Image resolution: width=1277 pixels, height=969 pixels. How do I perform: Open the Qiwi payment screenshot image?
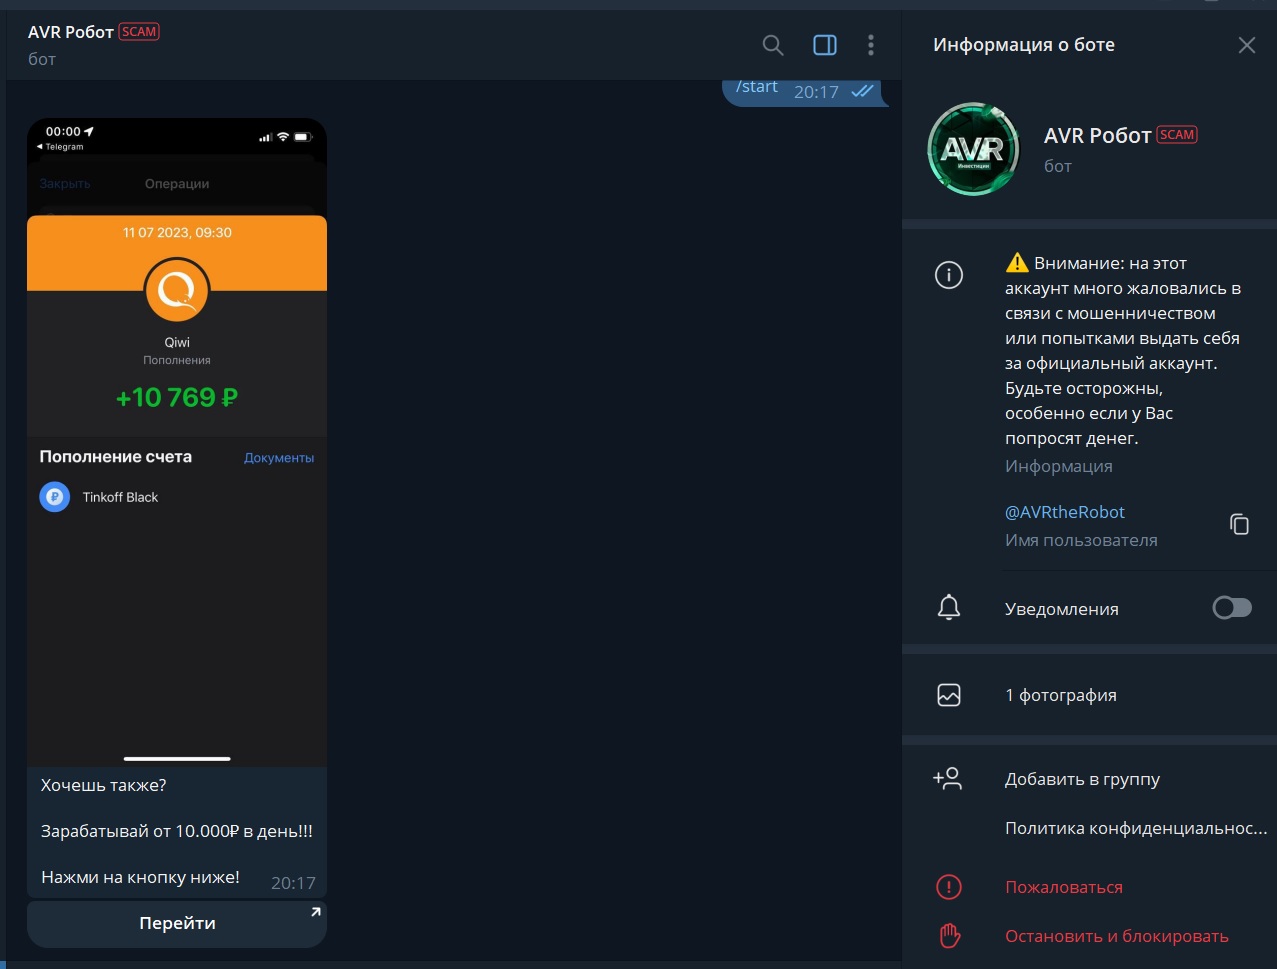177,443
